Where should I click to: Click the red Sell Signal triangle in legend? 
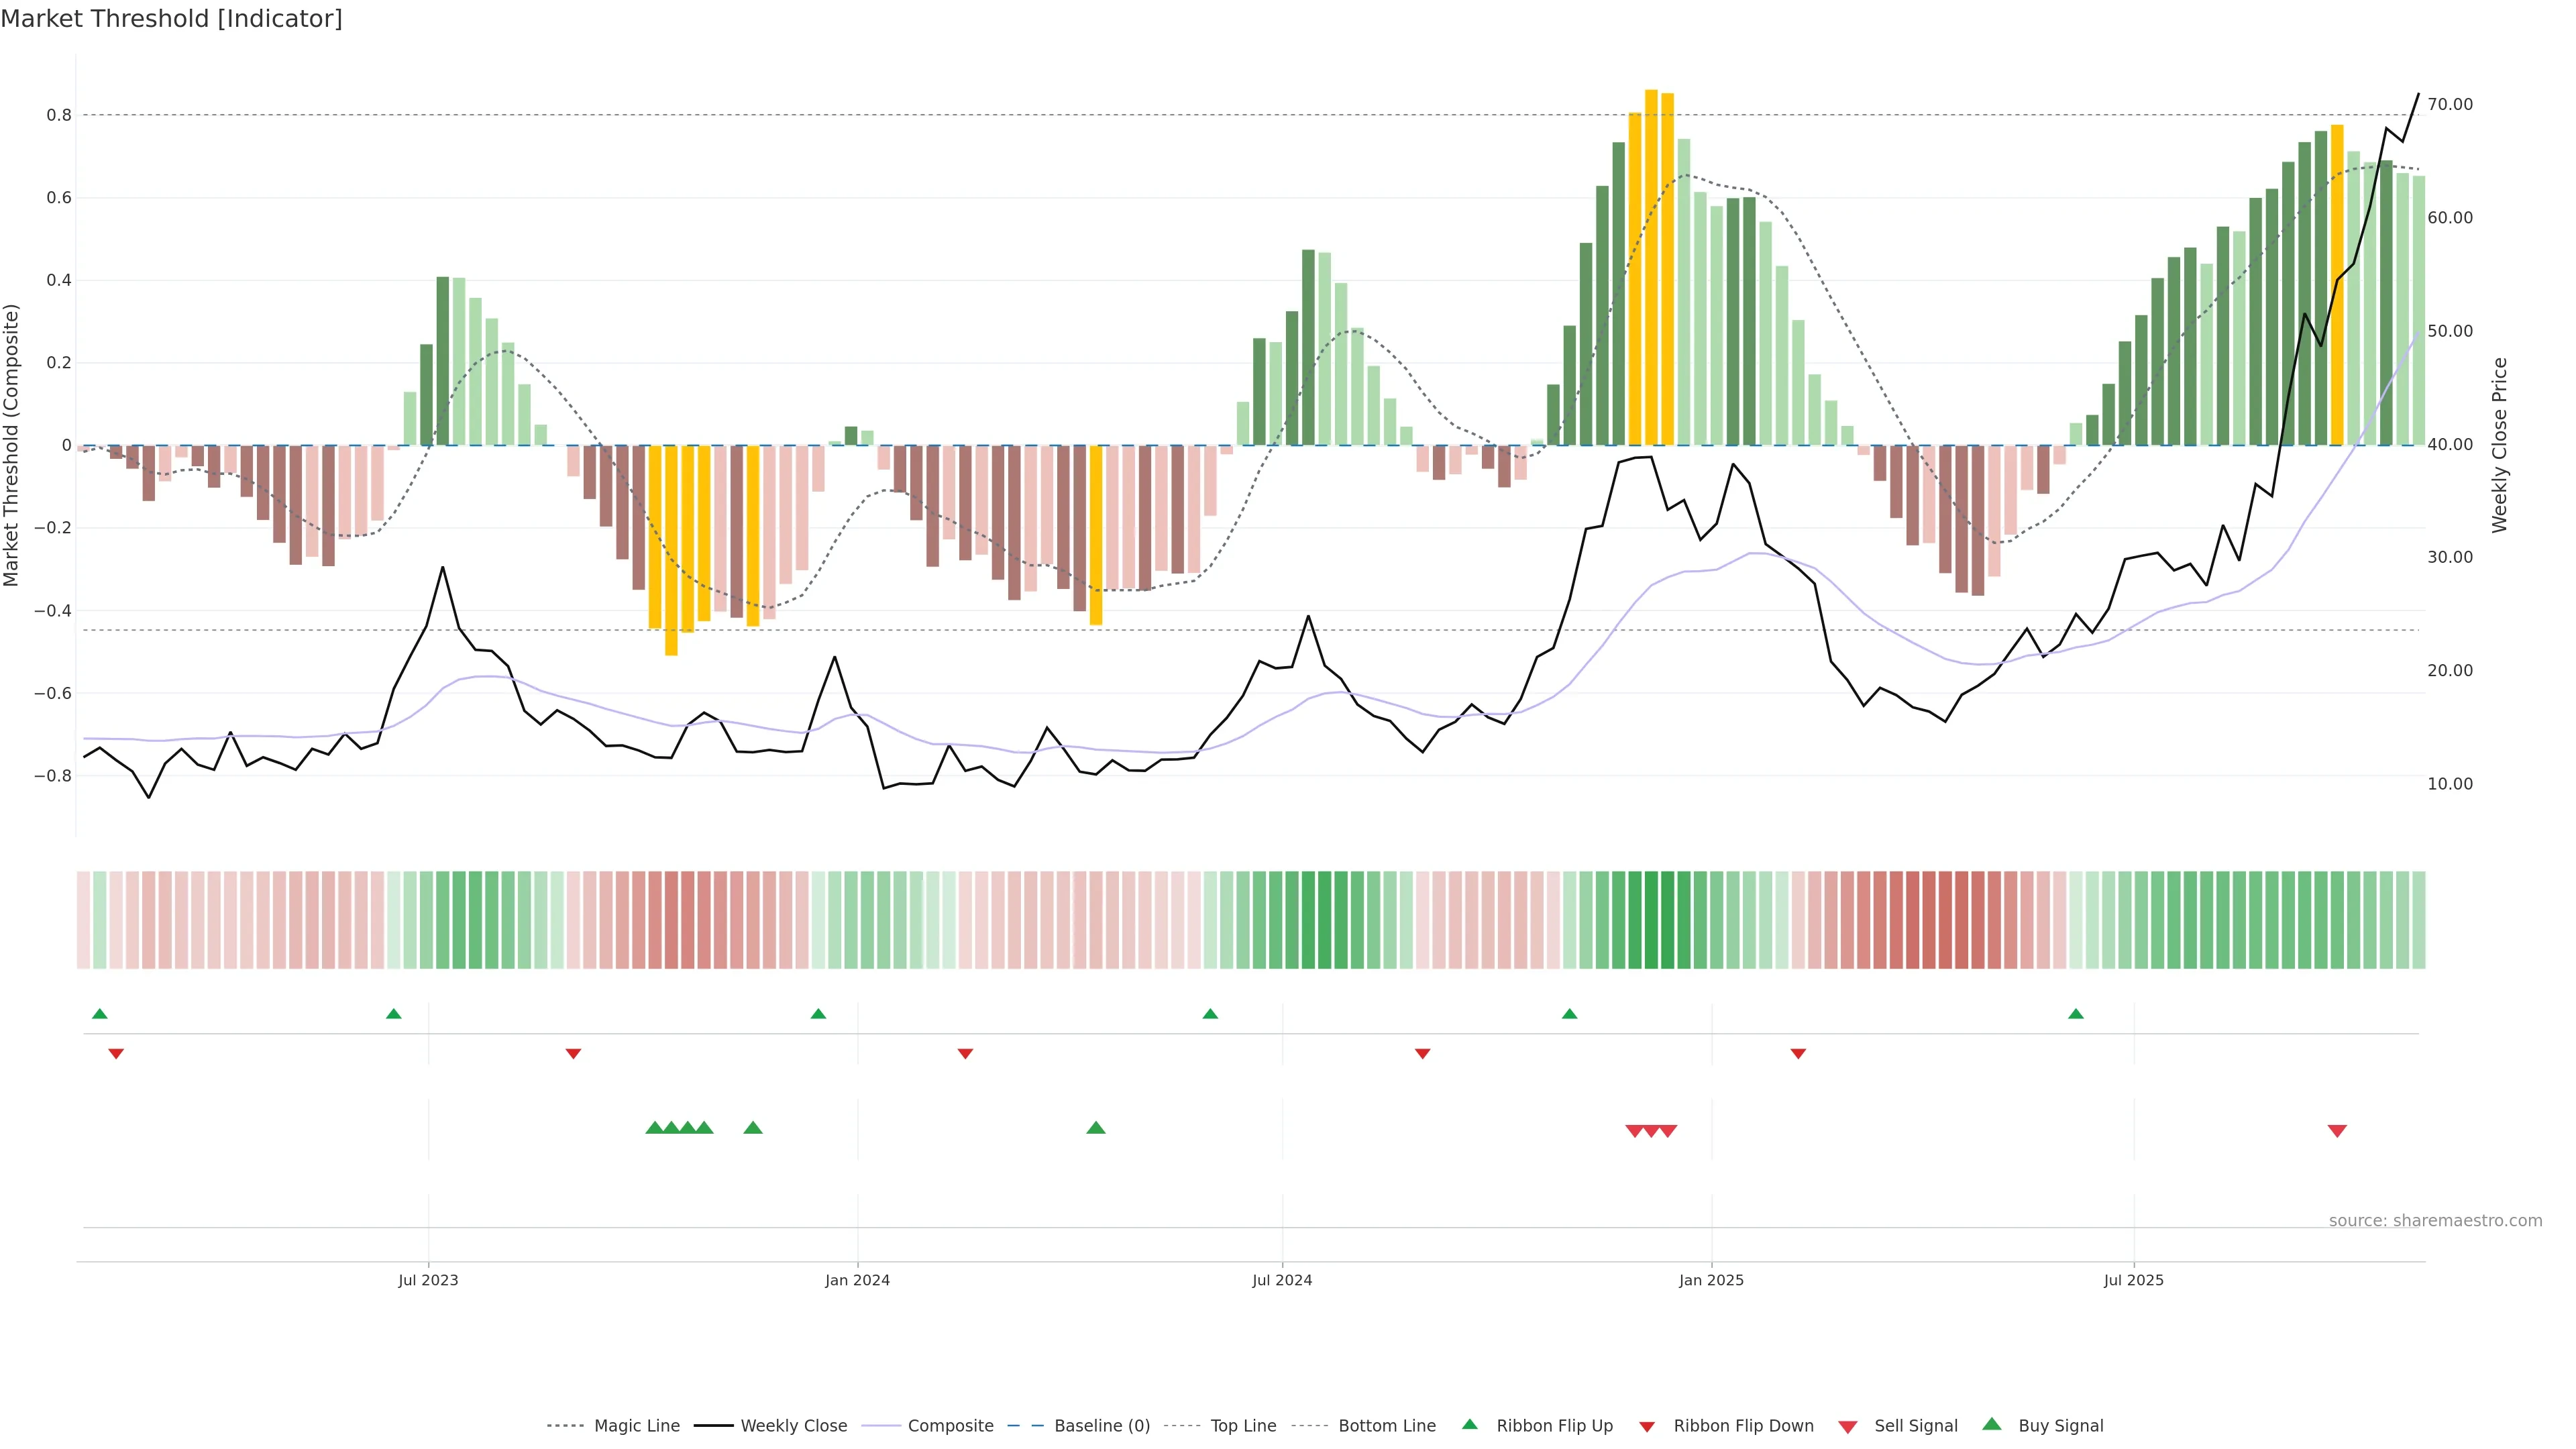pos(1848,1427)
